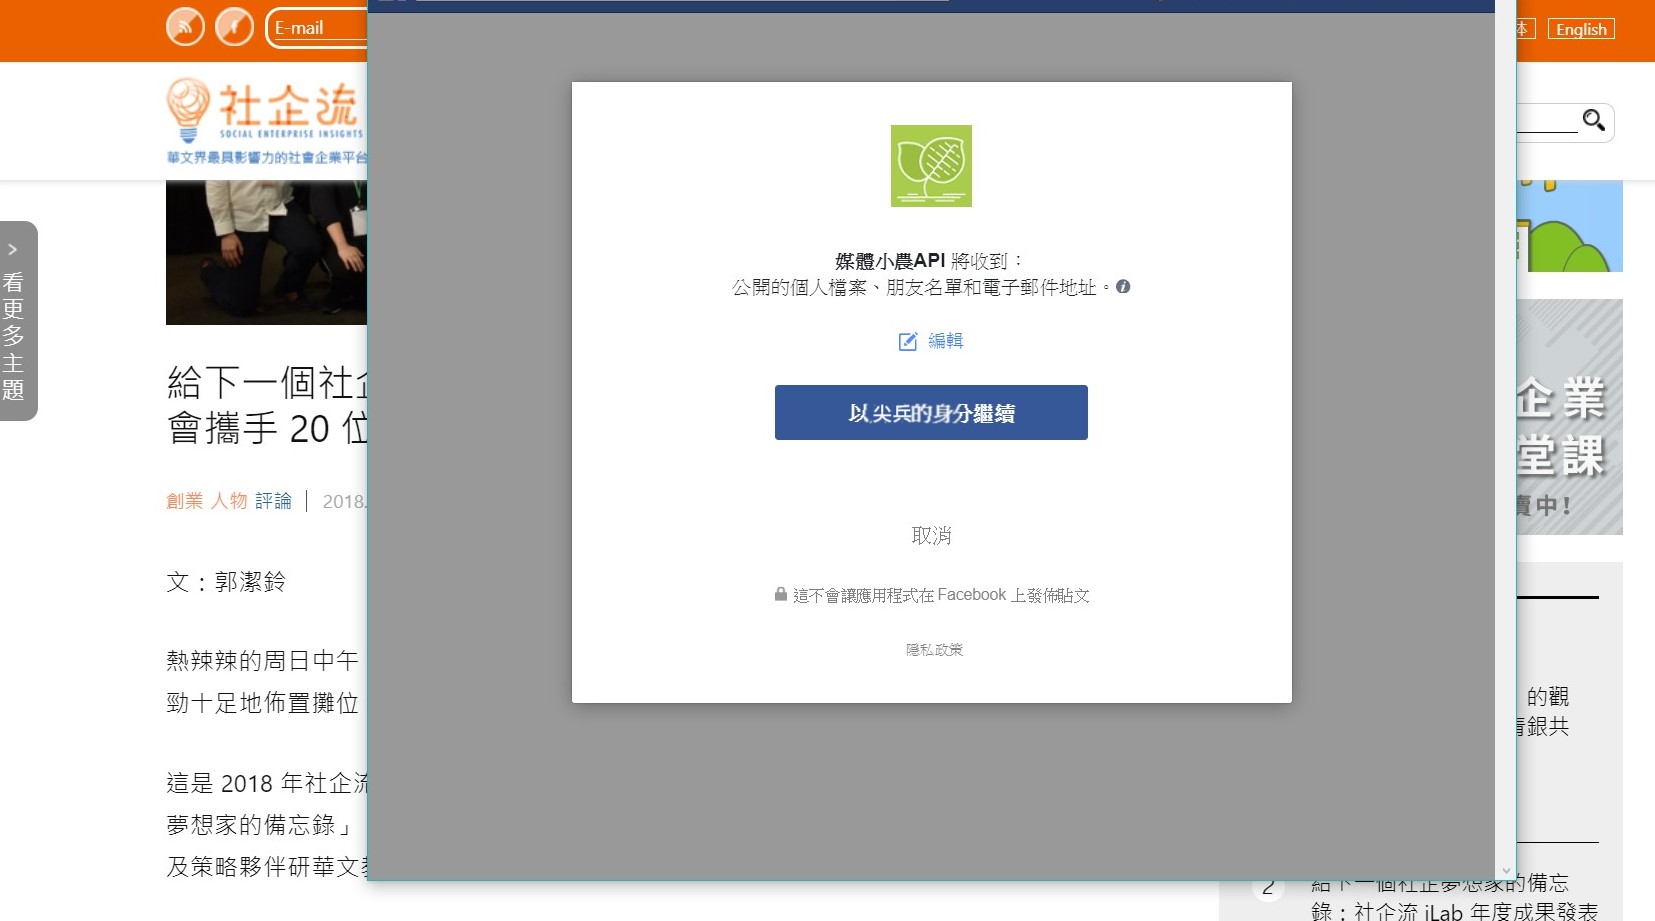This screenshot has height=921, width=1655.
Task: Click the E-mail input field
Action: 318,28
